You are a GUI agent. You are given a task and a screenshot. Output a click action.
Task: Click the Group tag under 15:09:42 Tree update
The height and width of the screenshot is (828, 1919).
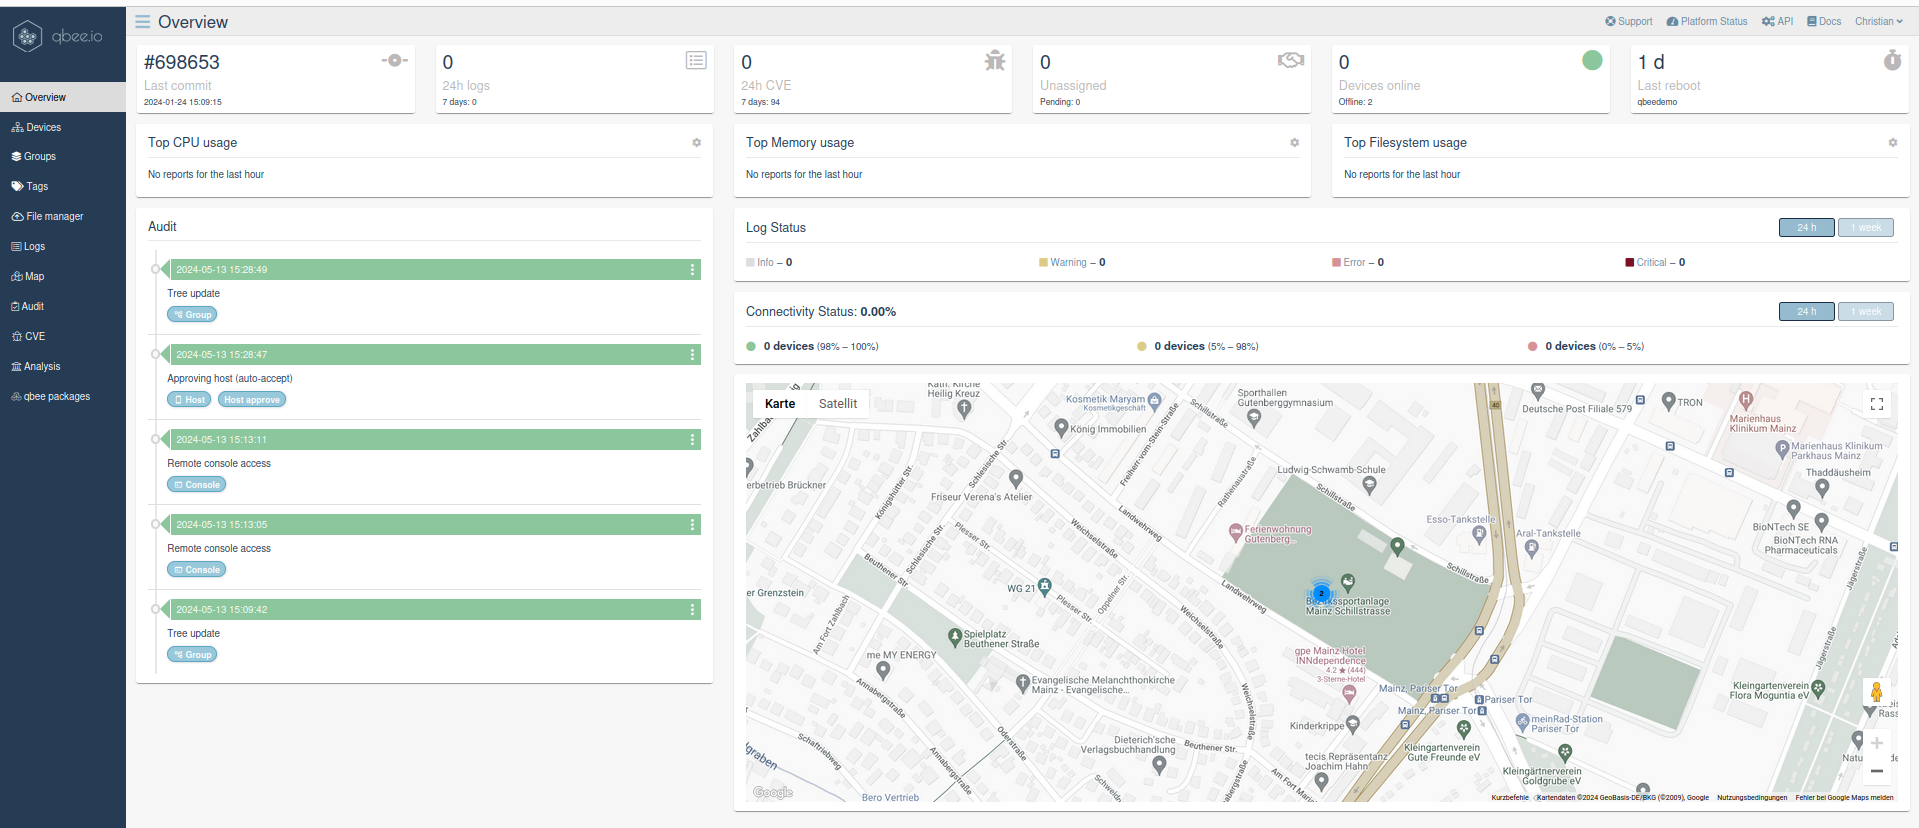point(192,655)
